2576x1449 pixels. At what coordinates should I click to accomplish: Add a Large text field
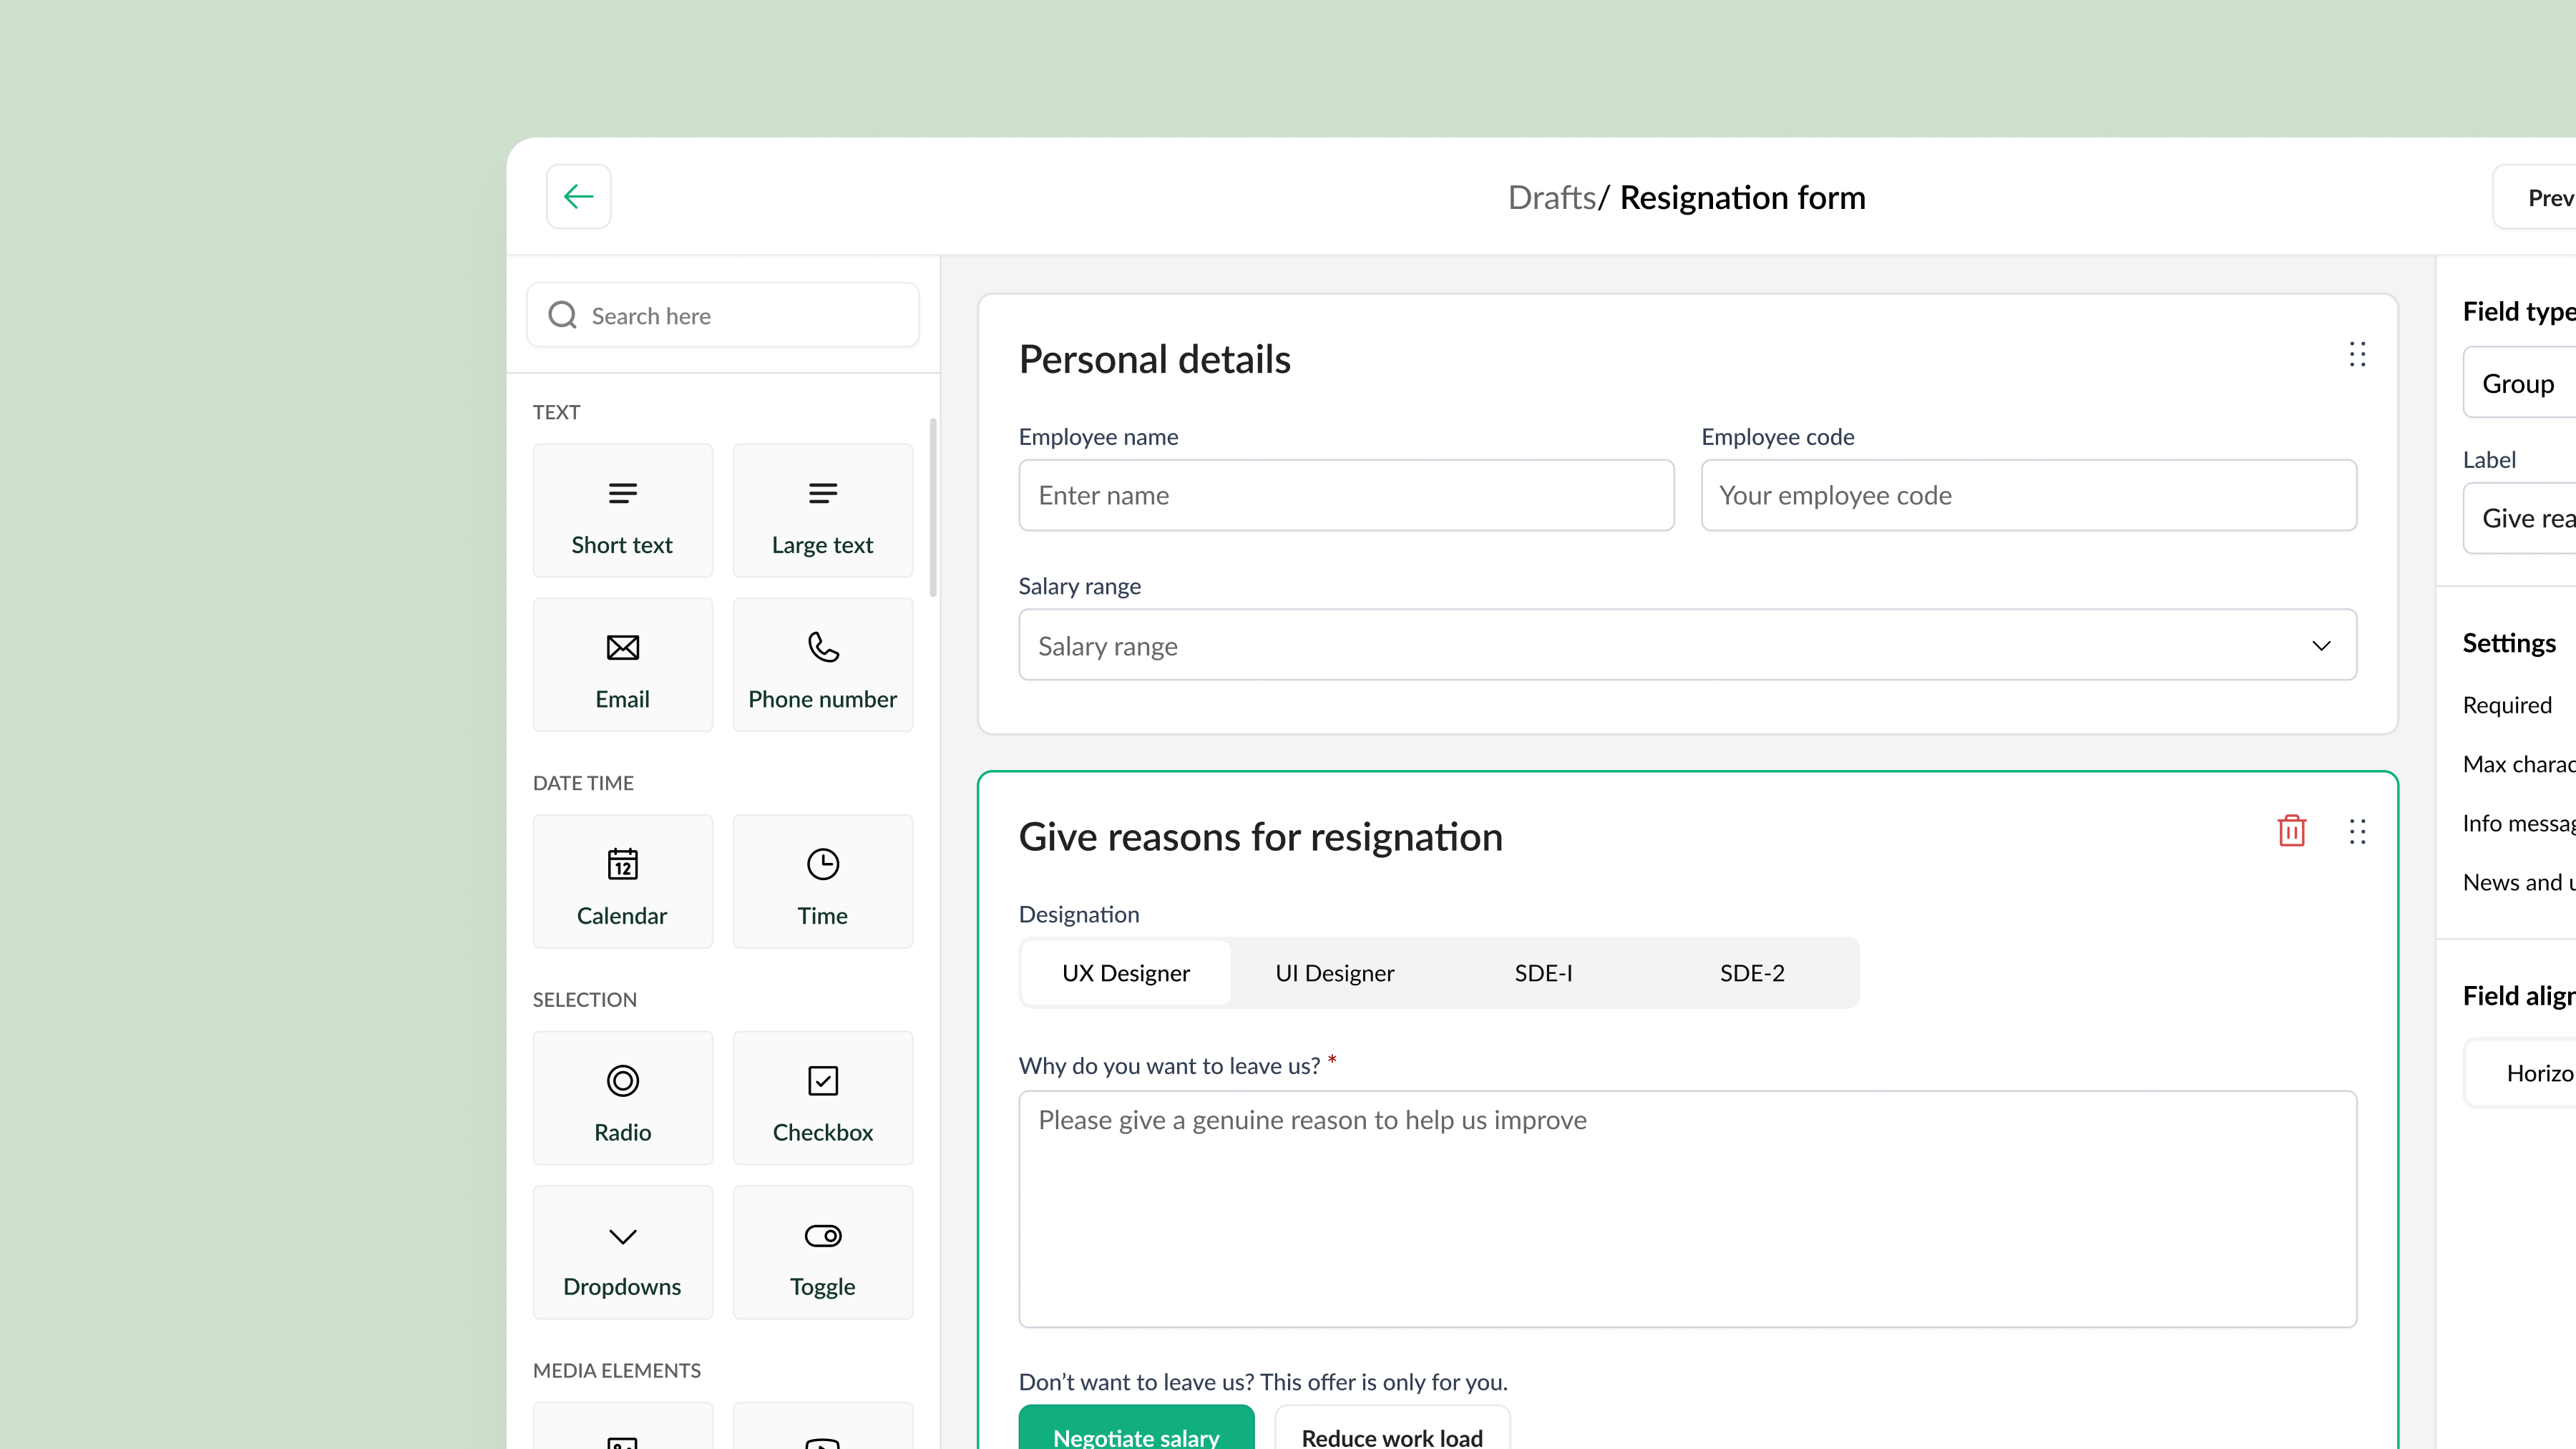pyautogui.click(x=822, y=510)
